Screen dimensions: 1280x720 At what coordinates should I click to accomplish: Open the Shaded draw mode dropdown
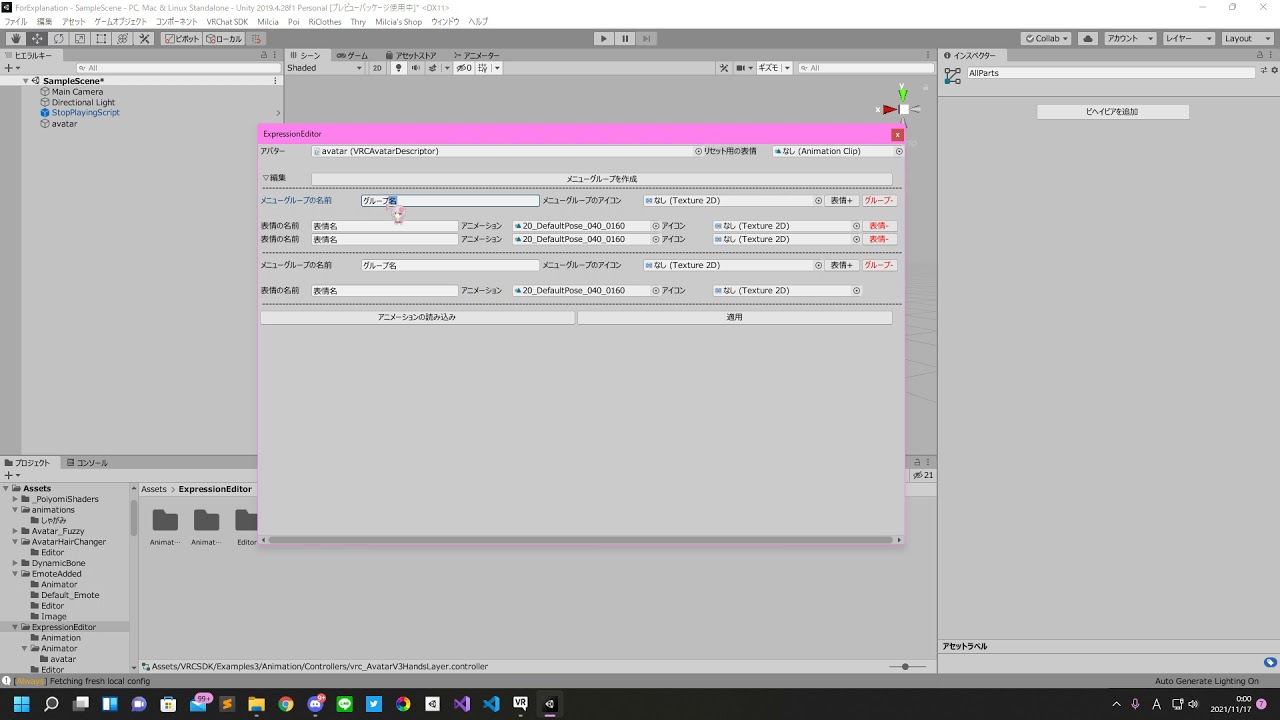[x=325, y=68]
